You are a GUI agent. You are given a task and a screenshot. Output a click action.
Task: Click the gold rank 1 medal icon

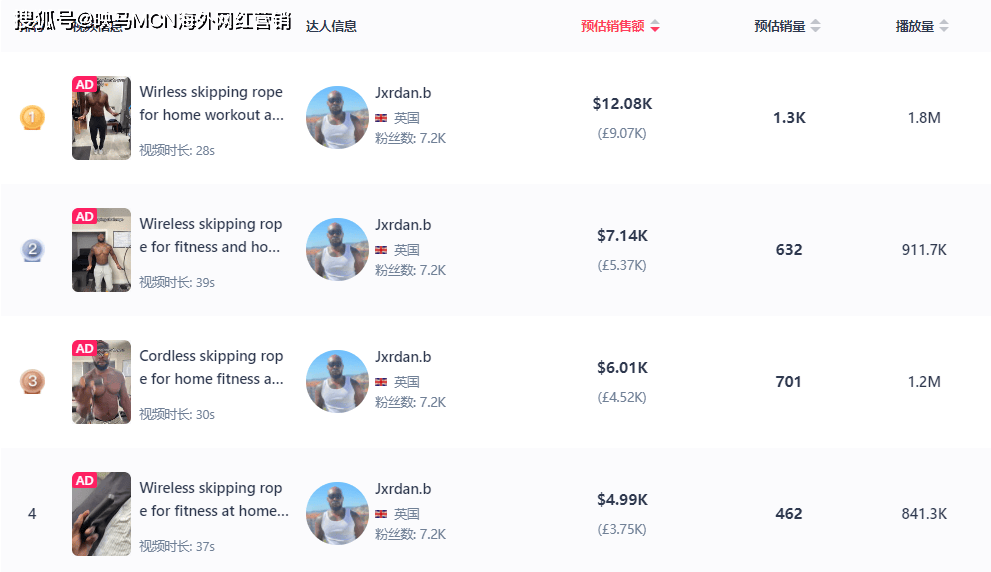pos(32,118)
